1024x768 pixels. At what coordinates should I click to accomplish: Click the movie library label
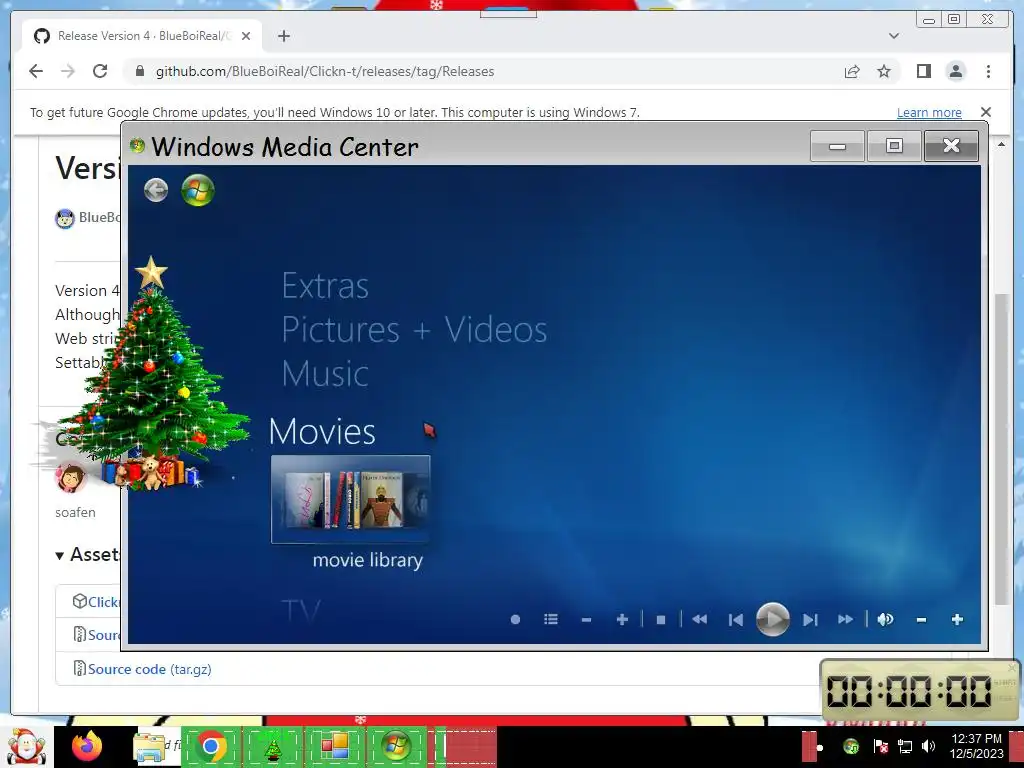pyautogui.click(x=368, y=560)
